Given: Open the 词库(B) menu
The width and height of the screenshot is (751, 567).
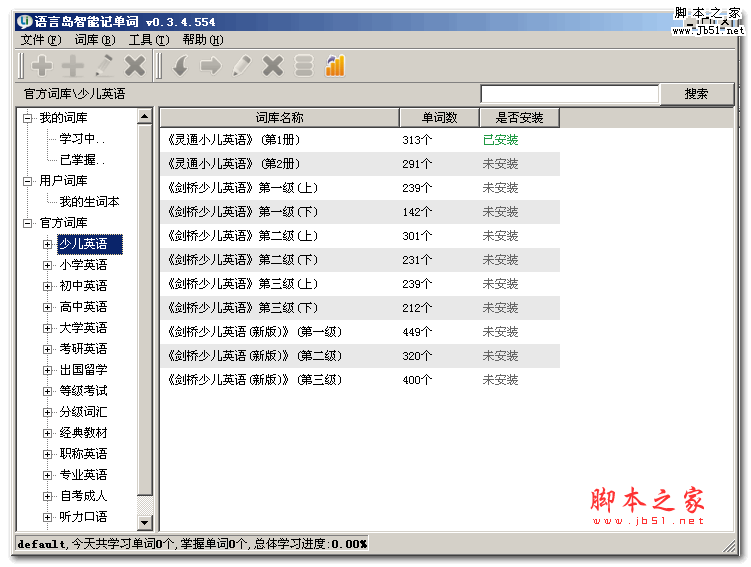Looking at the screenshot, I should [x=95, y=40].
